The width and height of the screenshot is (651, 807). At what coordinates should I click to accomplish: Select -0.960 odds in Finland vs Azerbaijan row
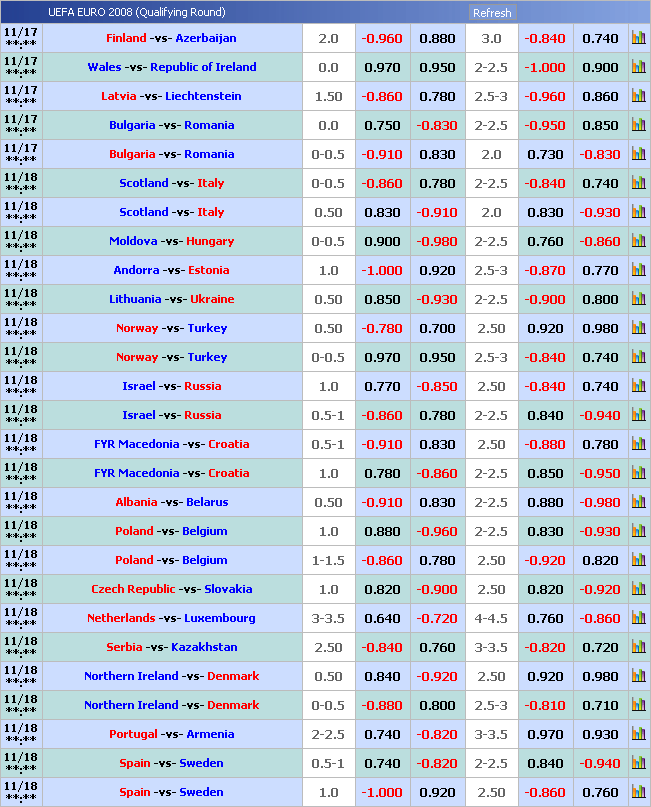[381, 39]
